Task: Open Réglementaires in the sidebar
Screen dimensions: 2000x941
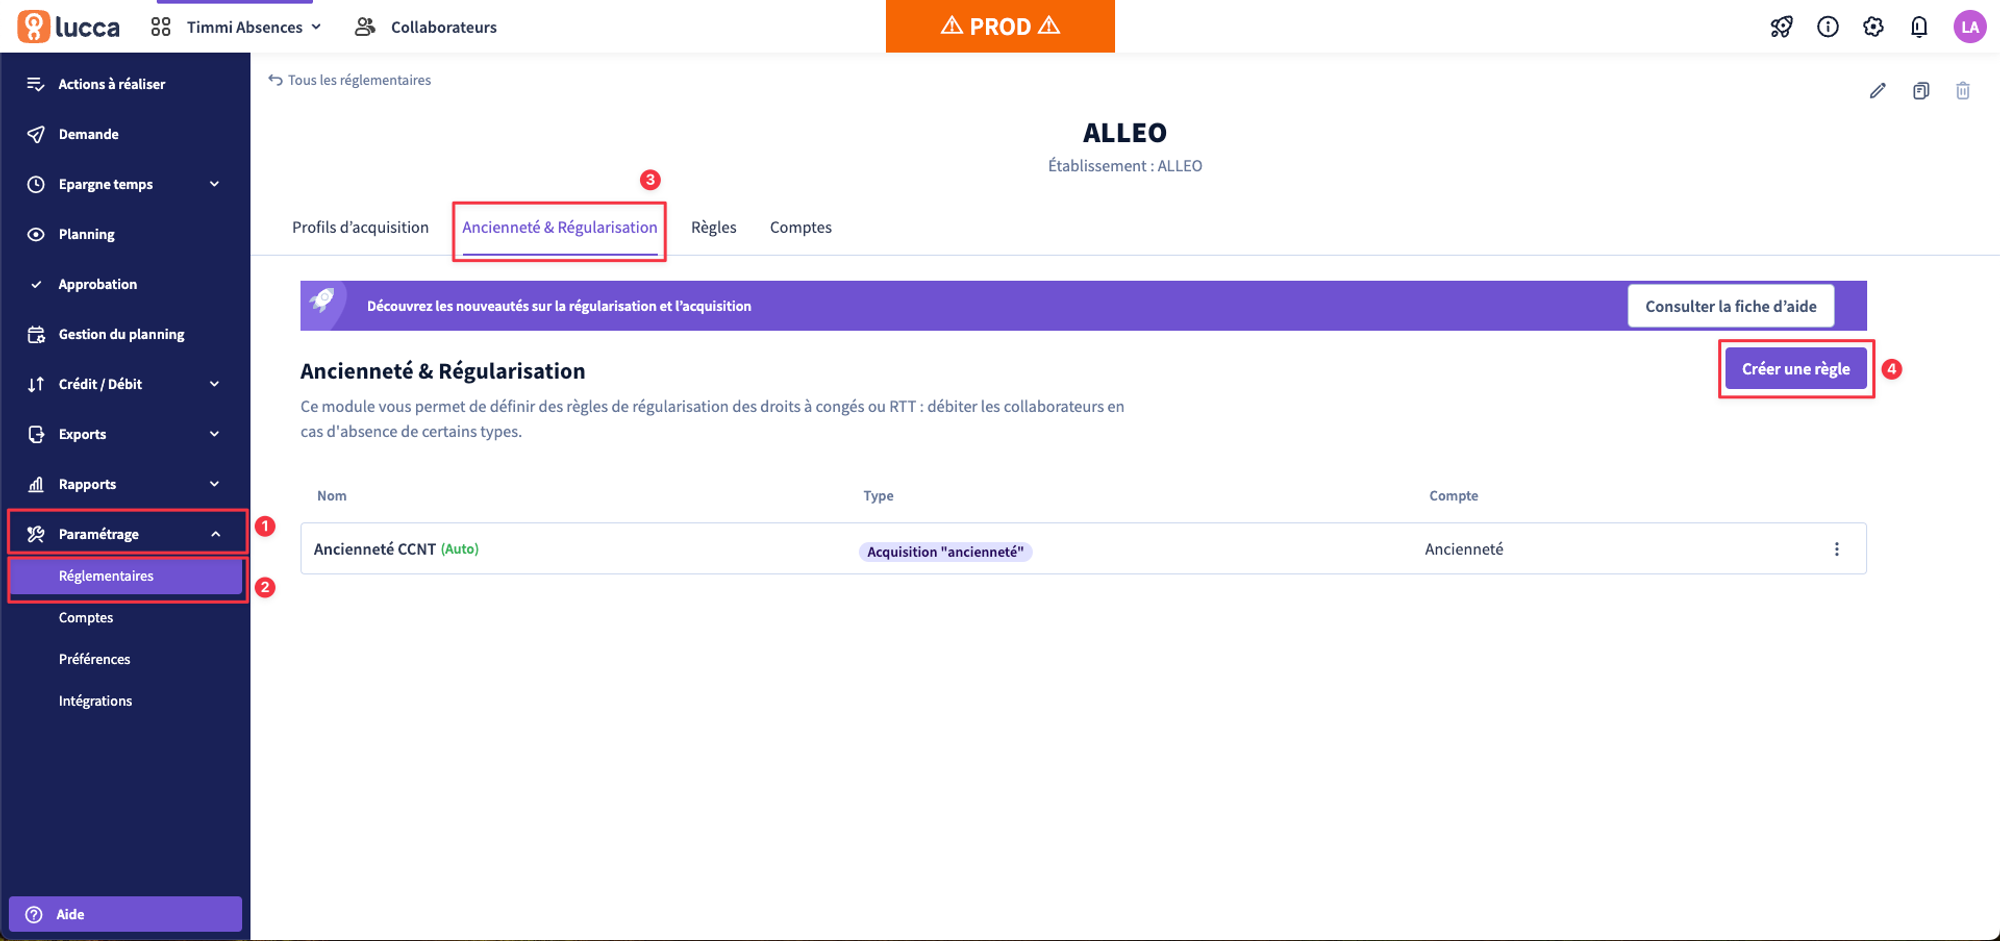Action: click(x=125, y=576)
